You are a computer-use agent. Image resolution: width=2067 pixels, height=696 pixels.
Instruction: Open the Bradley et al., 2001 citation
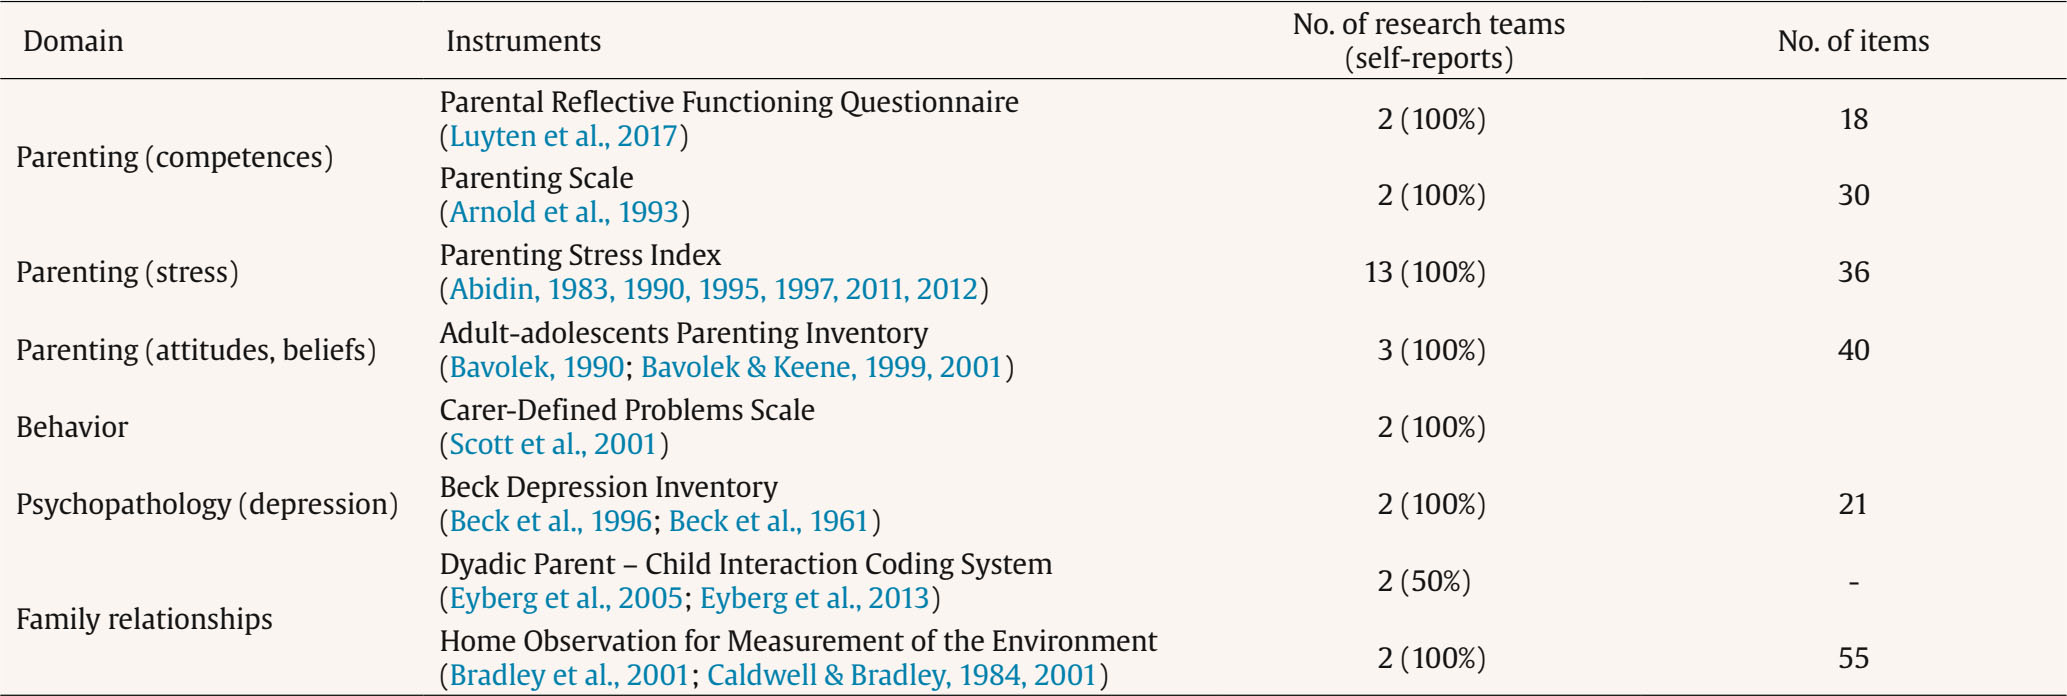569,675
